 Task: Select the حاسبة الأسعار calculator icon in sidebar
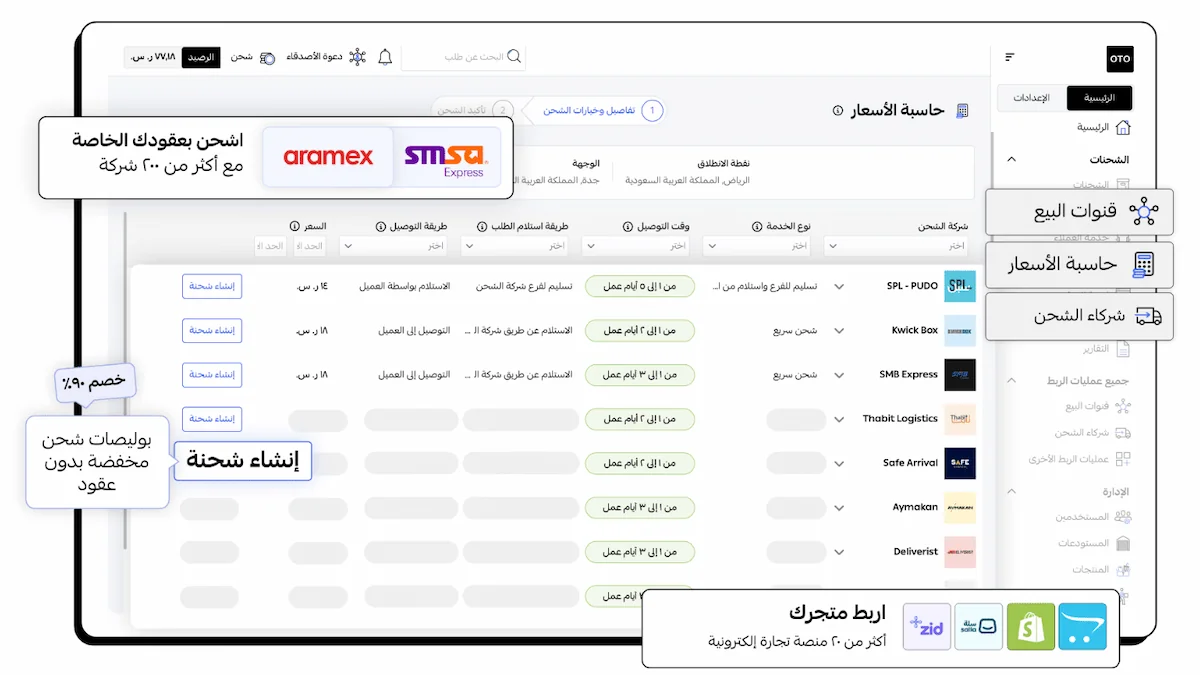pos(1144,265)
